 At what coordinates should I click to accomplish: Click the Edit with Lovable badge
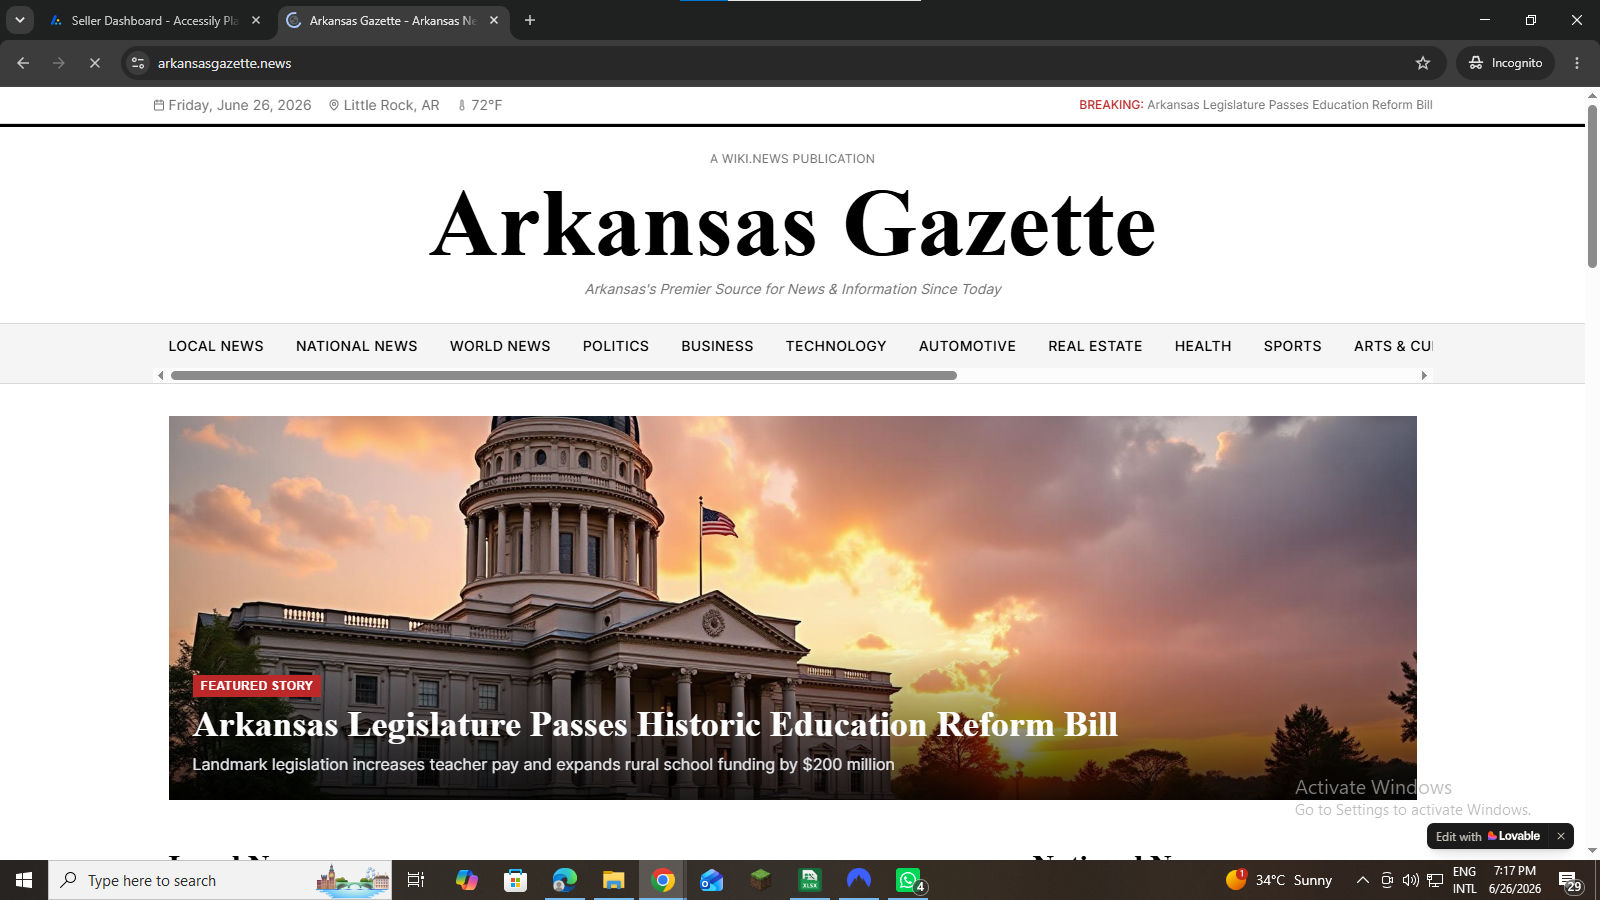(1488, 836)
